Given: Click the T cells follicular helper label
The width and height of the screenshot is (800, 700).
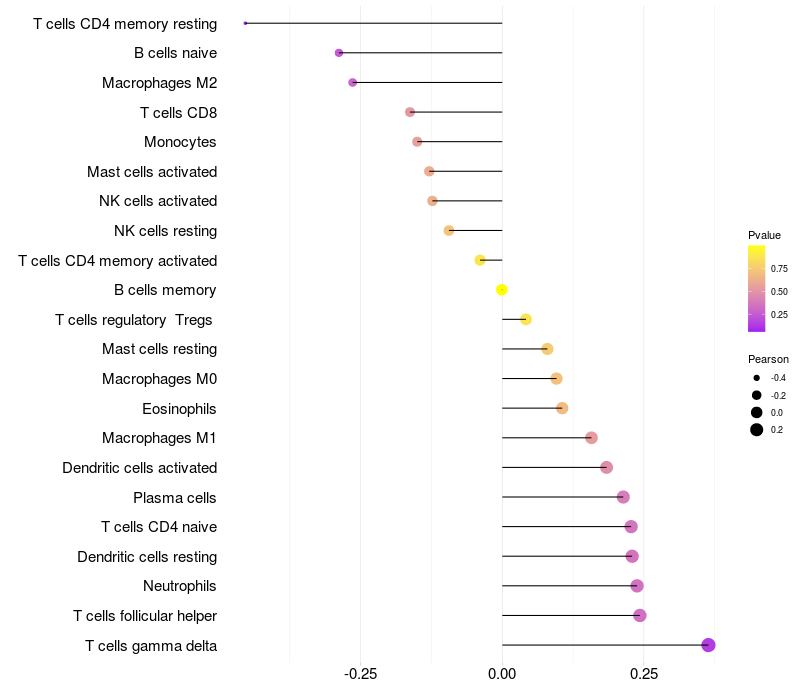Looking at the screenshot, I should (x=145, y=615).
